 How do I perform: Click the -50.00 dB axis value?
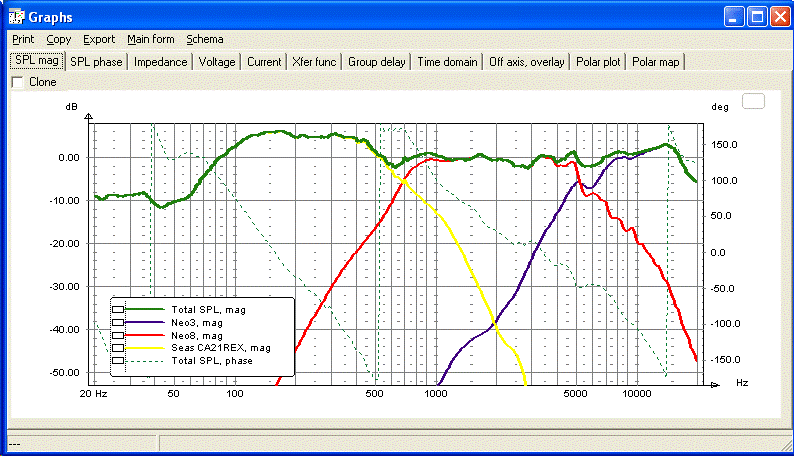pyautogui.click(x=64, y=372)
